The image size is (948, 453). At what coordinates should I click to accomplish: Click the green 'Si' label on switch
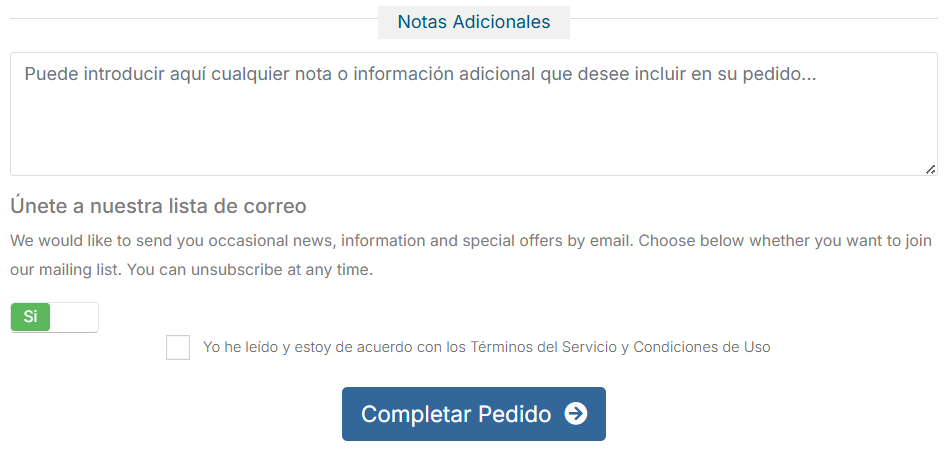coord(30,317)
